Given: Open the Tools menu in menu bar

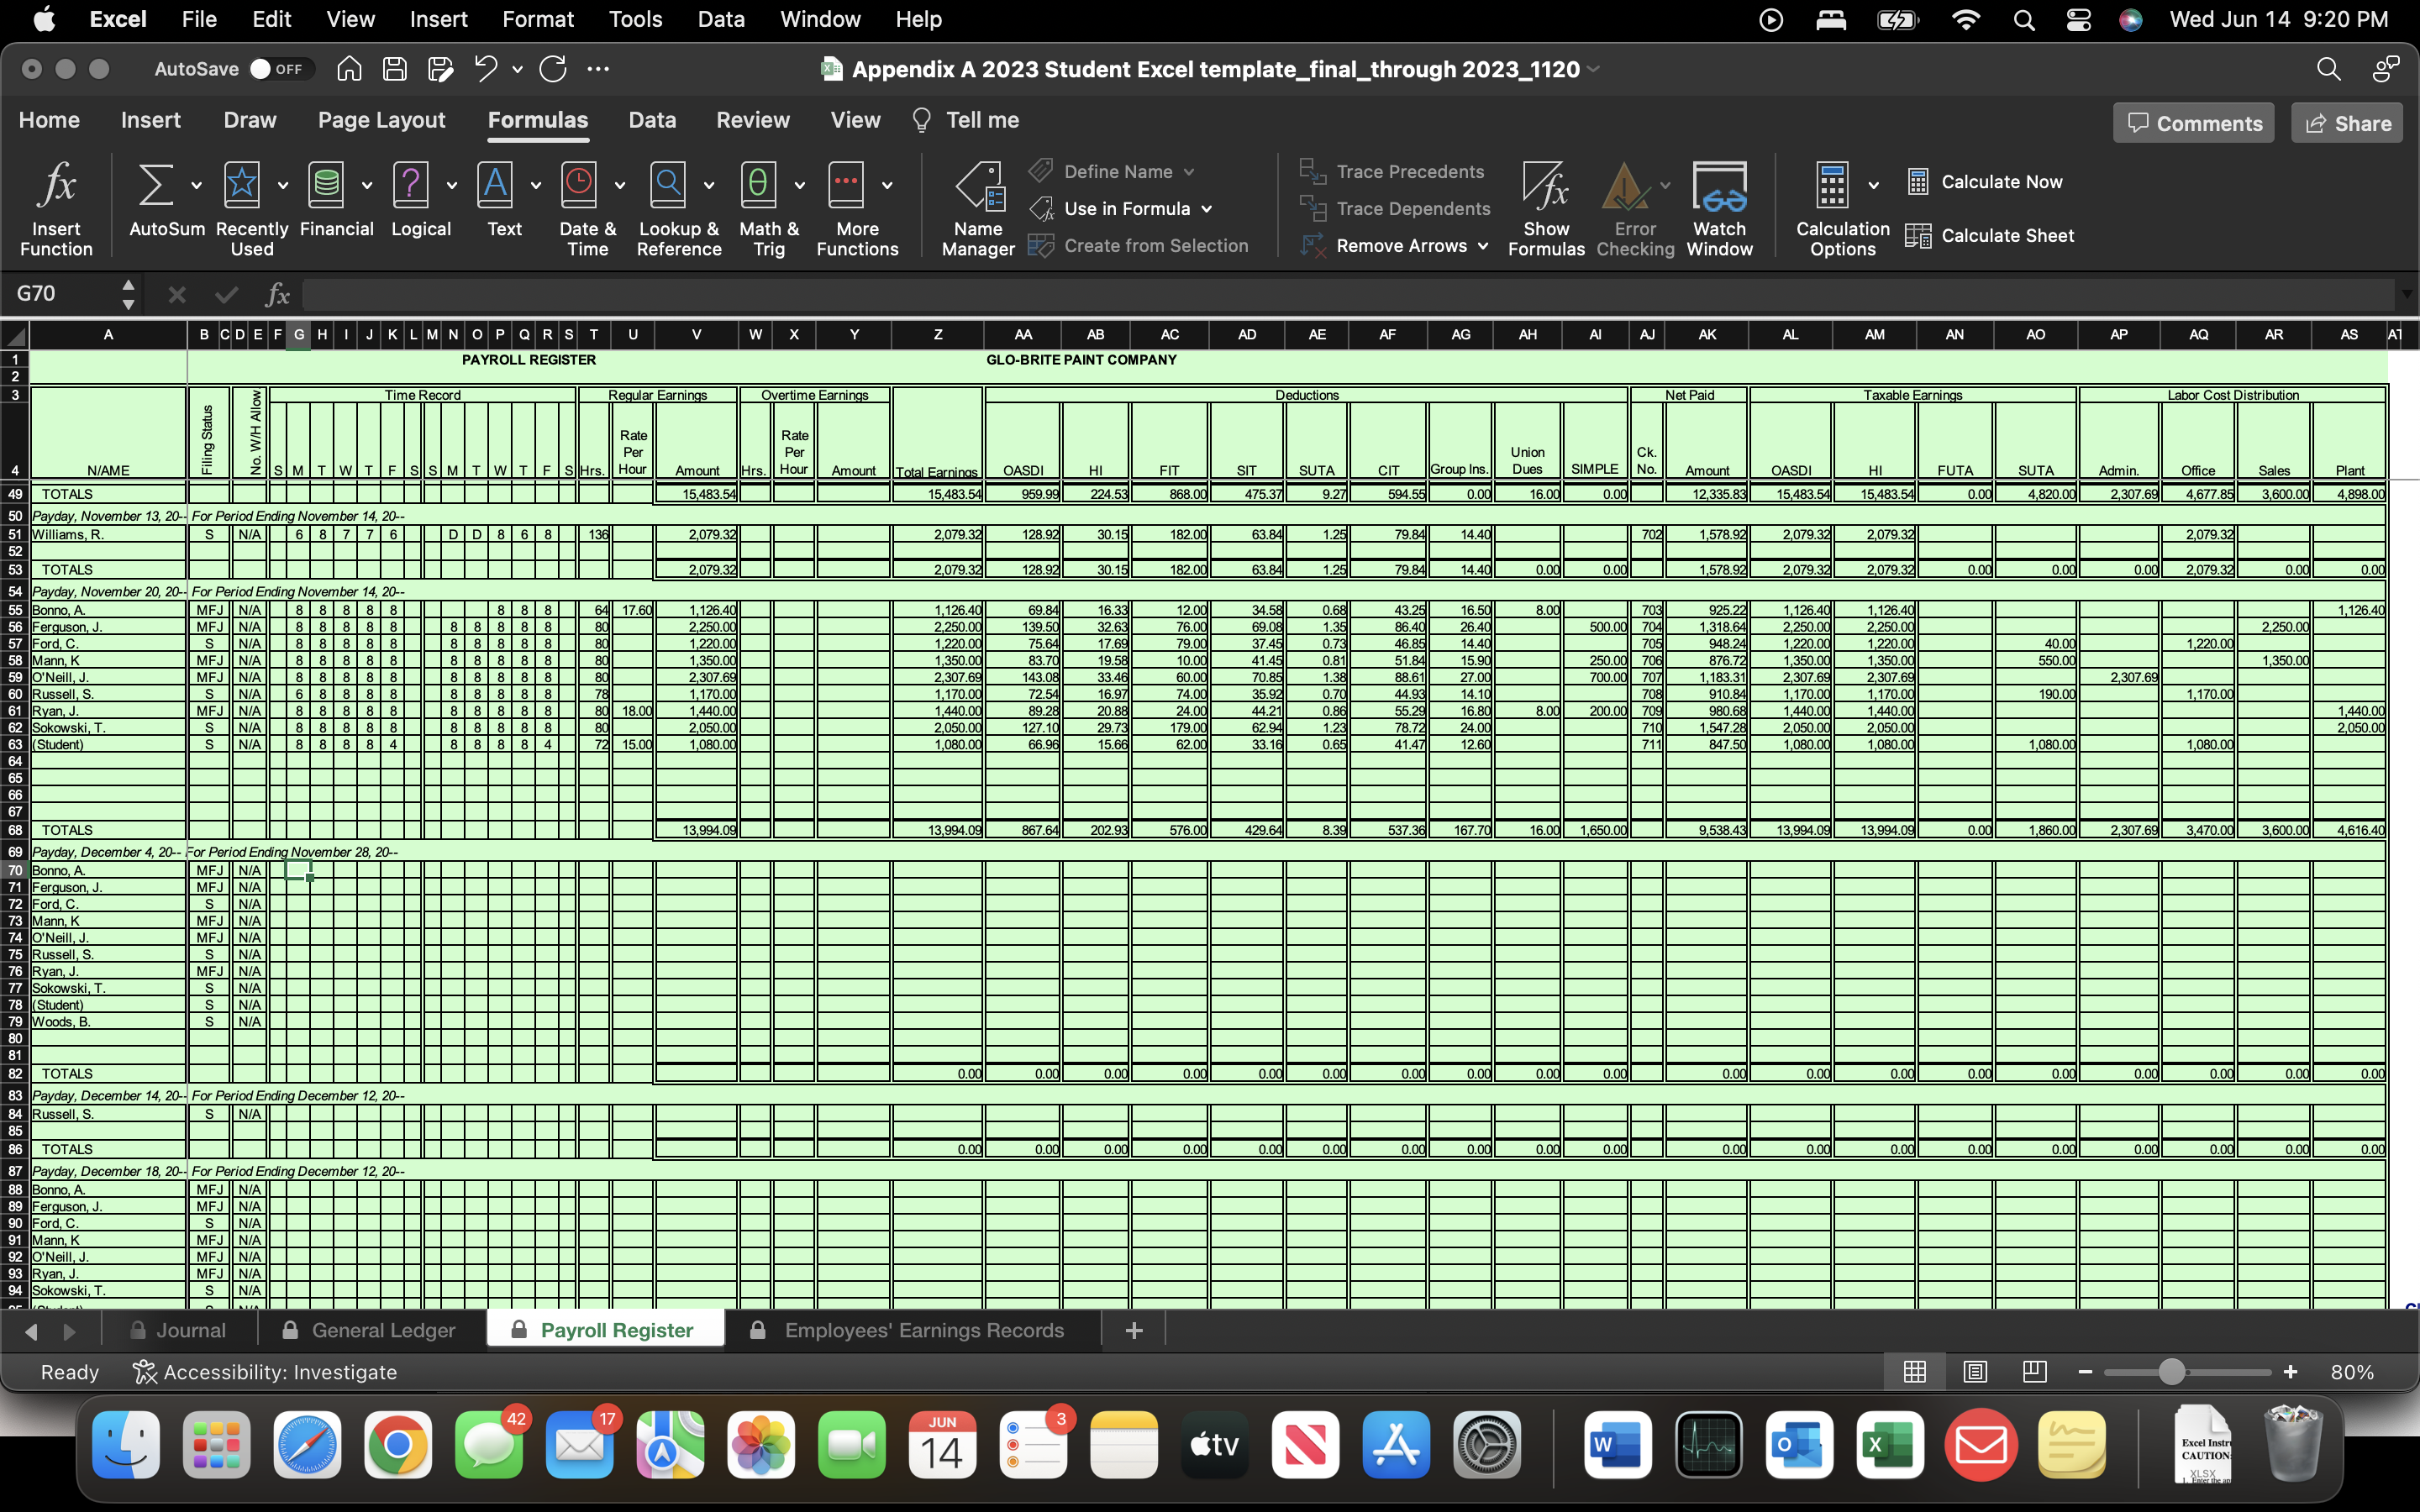Looking at the screenshot, I should (635, 19).
